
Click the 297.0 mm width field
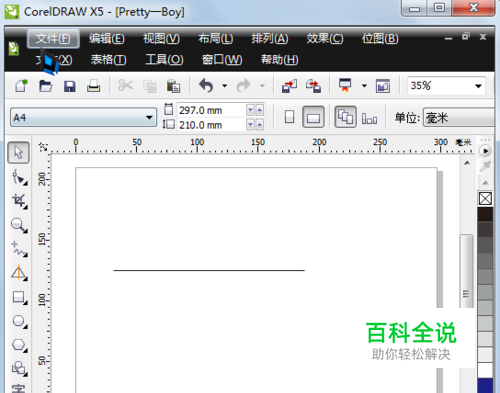click(x=211, y=110)
